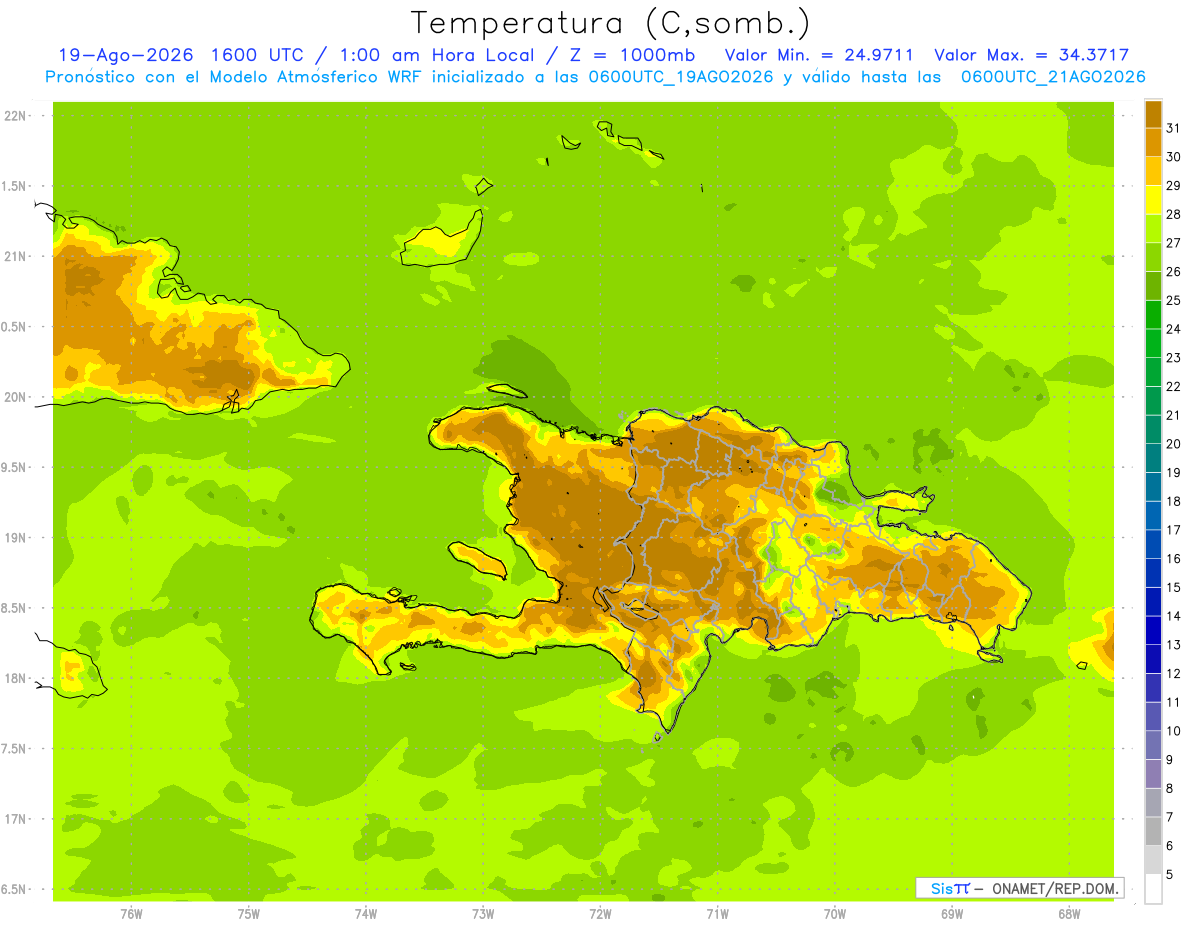
Task: Click the '8.5N' latitude tick label
Action: click(x=15, y=608)
